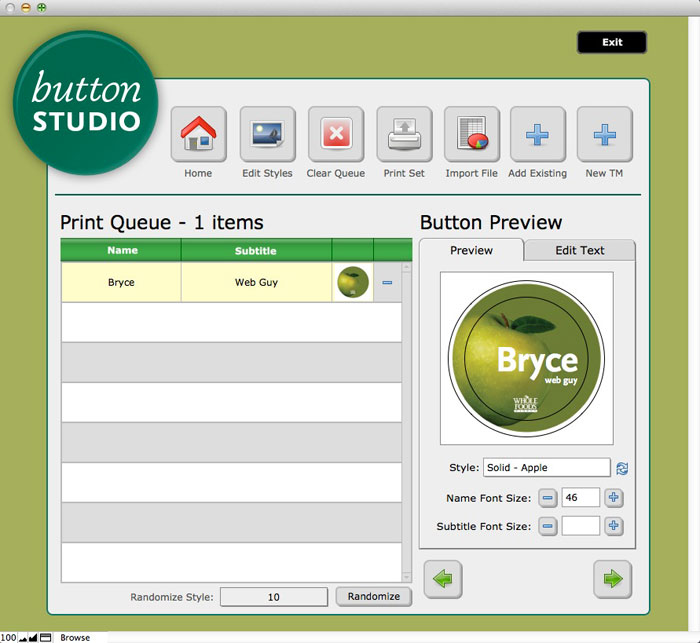
Task: Click the apple thumbnail in Bryce row
Action: pyautogui.click(x=353, y=282)
